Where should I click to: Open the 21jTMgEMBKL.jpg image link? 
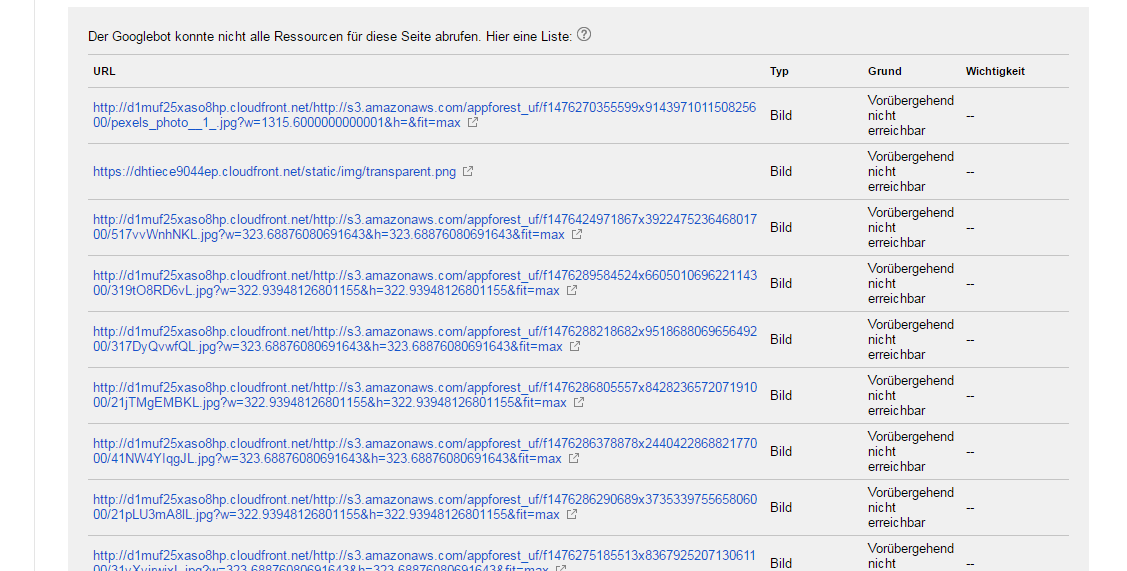click(424, 396)
